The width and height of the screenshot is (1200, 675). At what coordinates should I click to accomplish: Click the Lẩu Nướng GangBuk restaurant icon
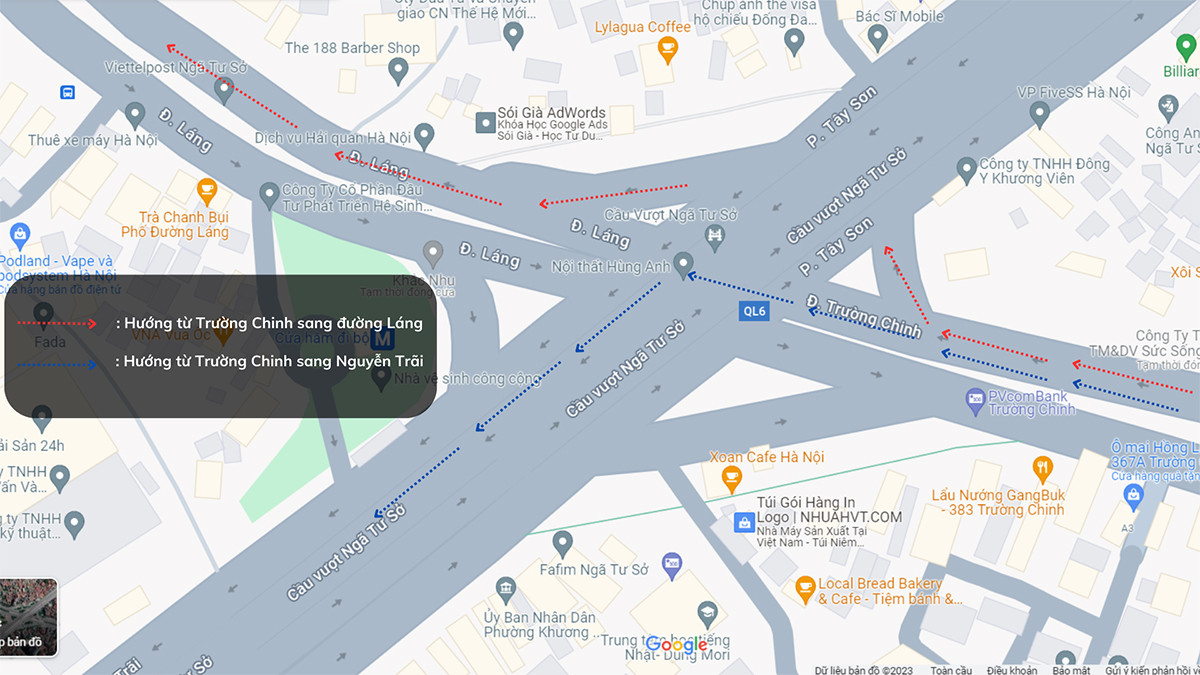click(x=1043, y=468)
